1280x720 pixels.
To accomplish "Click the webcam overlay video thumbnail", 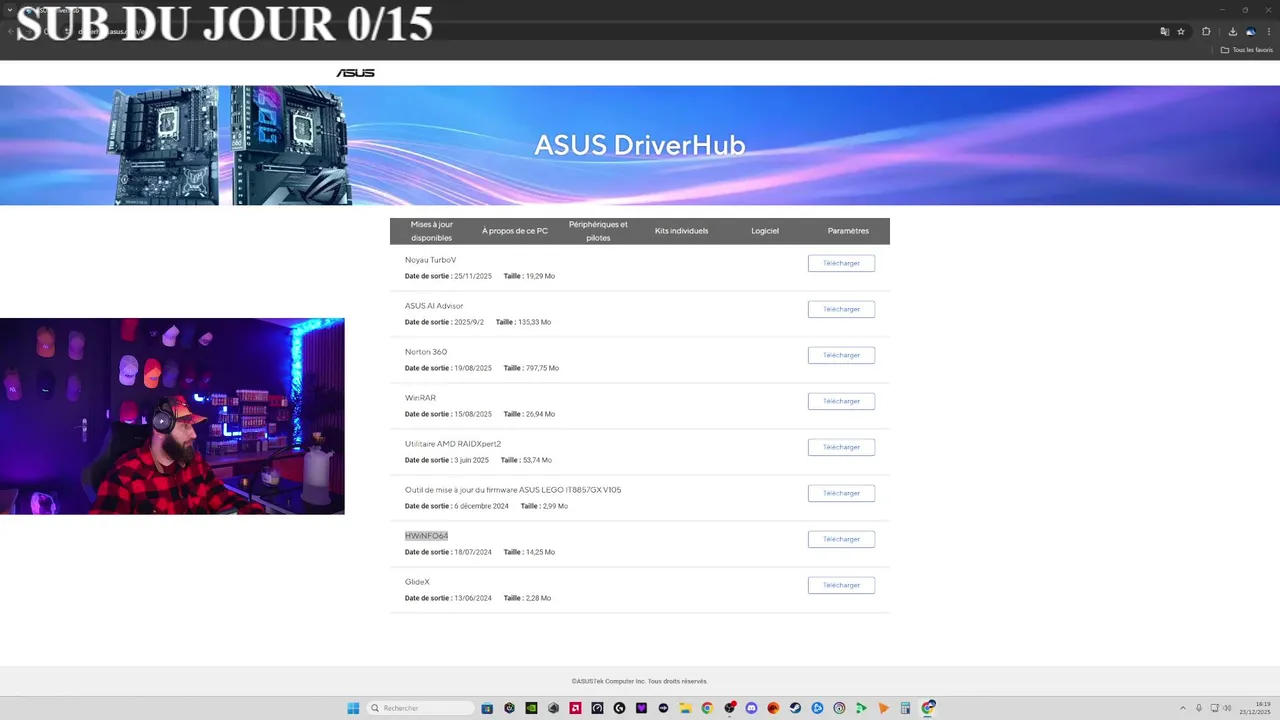I will (x=172, y=416).
